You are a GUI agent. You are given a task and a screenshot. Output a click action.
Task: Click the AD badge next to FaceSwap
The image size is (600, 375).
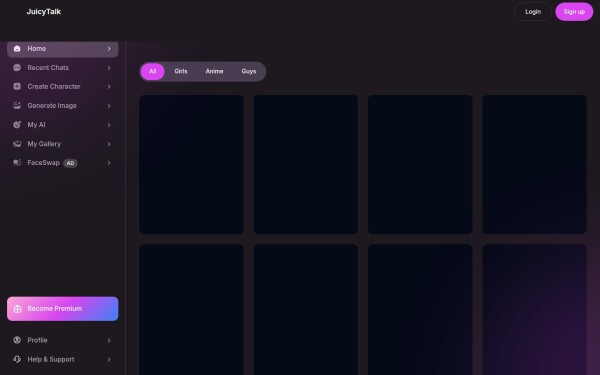tap(70, 163)
